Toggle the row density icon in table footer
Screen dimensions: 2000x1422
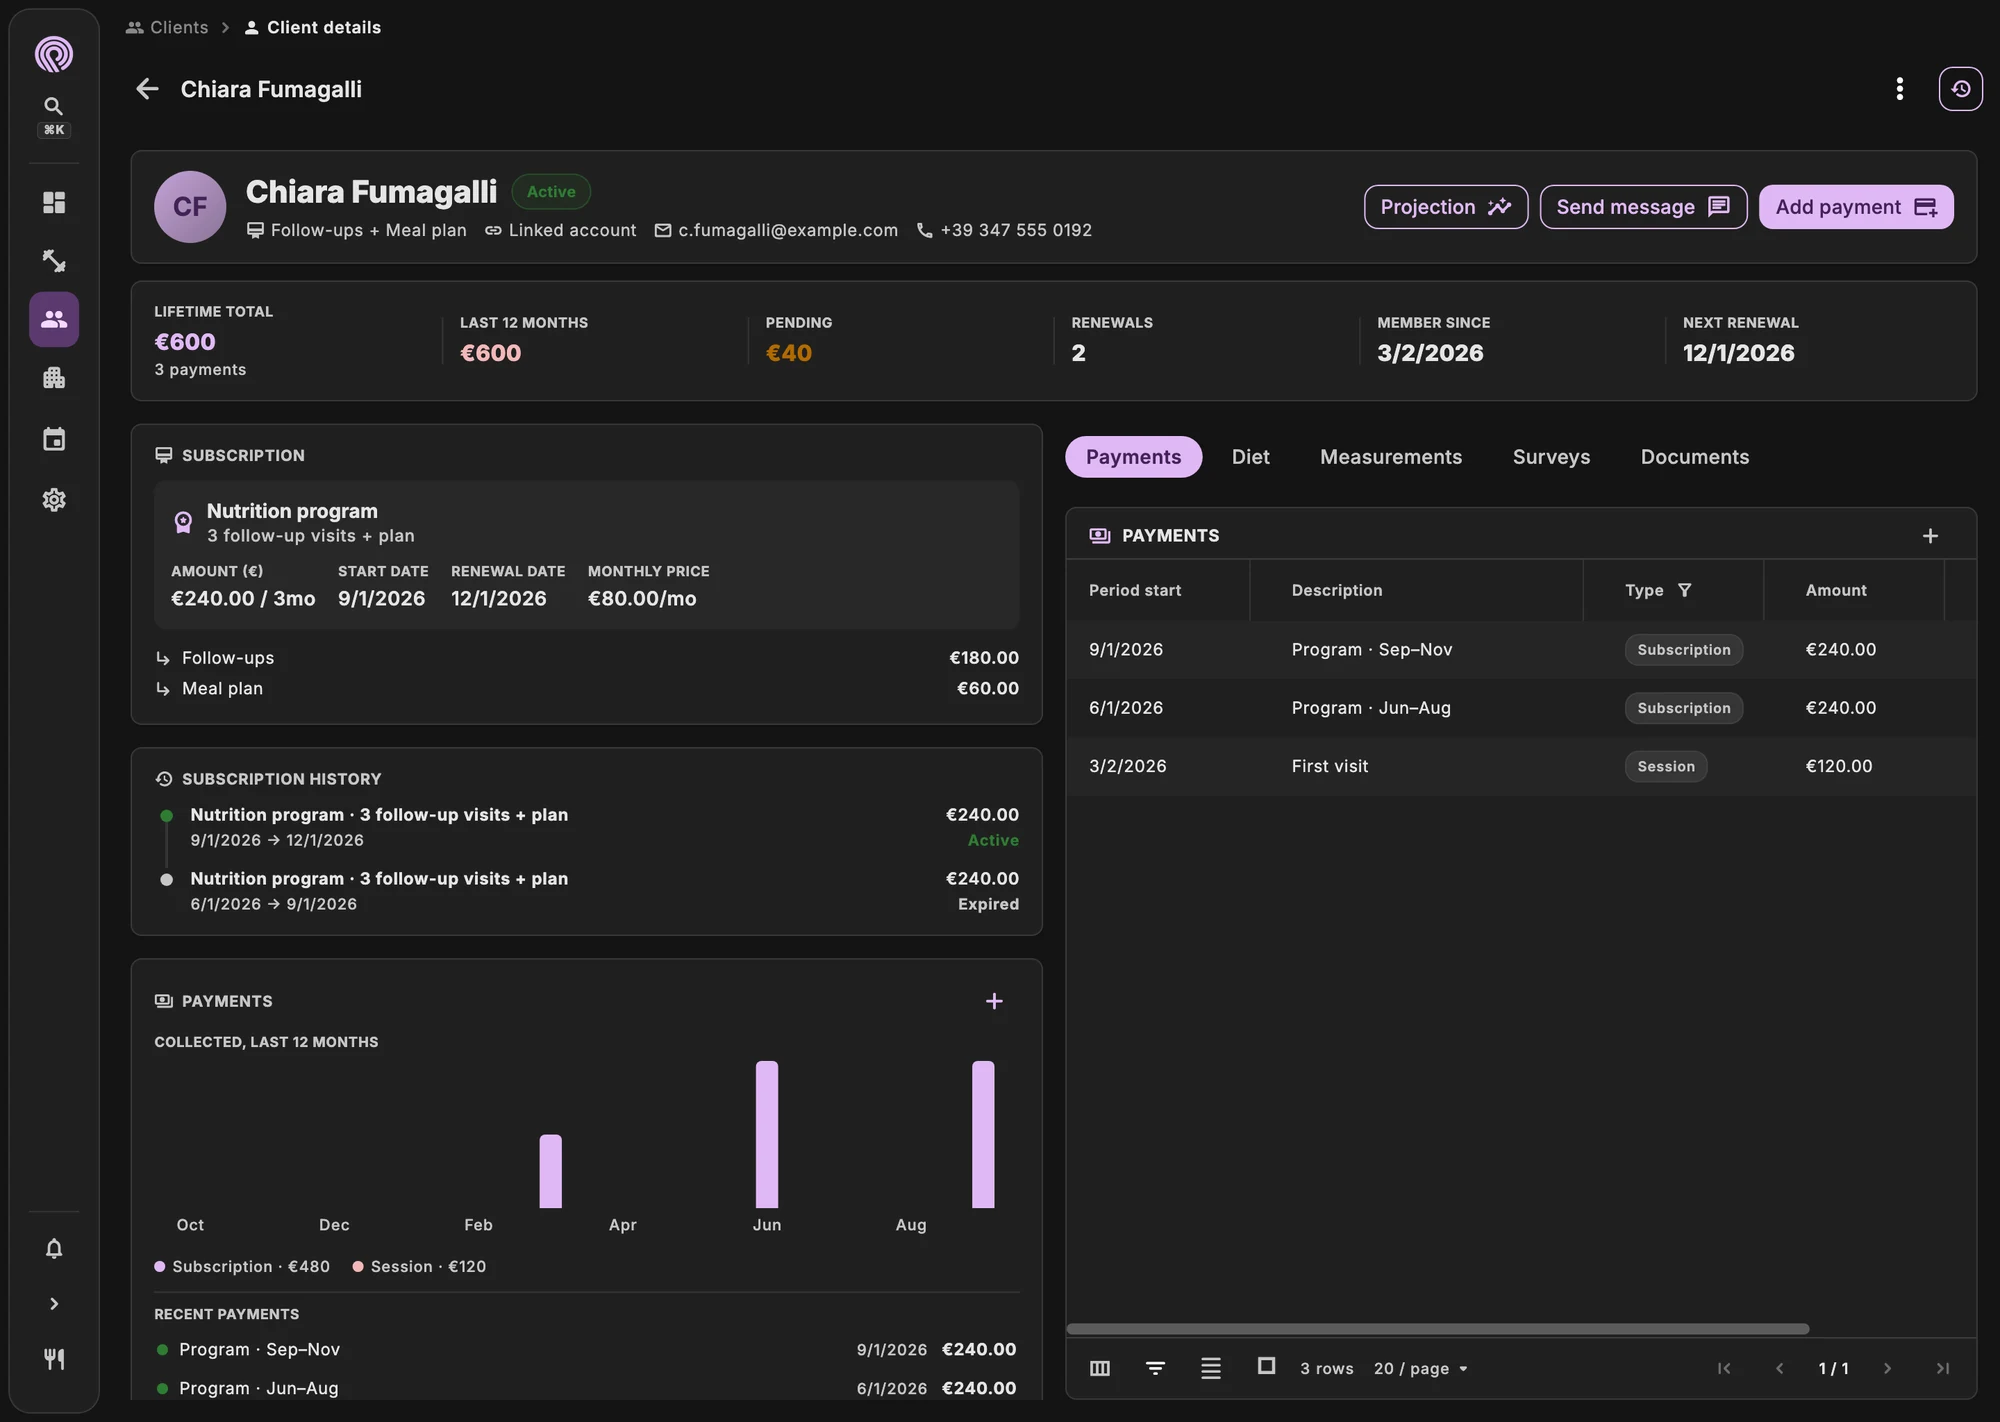pos(1210,1368)
